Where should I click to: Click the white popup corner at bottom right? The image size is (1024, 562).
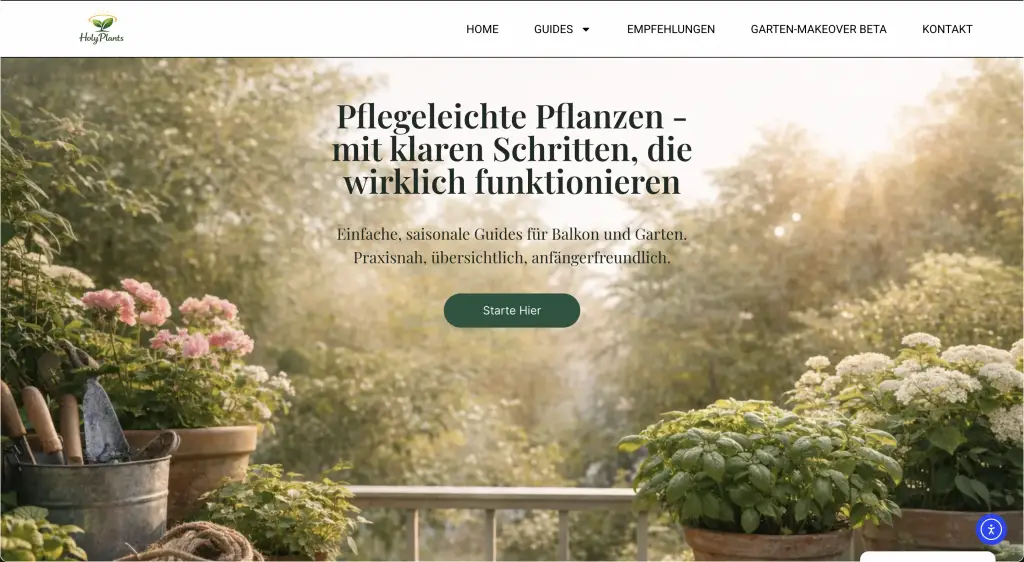pos(926,557)
